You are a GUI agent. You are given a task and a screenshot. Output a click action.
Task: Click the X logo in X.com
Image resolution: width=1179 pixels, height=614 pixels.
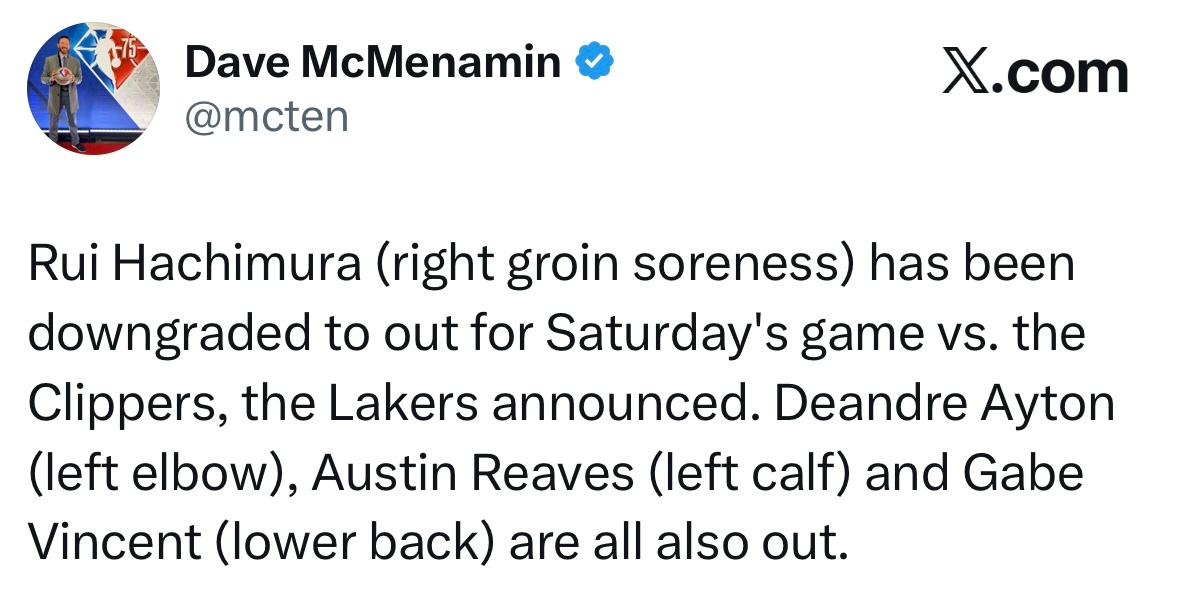coord(967,74)
